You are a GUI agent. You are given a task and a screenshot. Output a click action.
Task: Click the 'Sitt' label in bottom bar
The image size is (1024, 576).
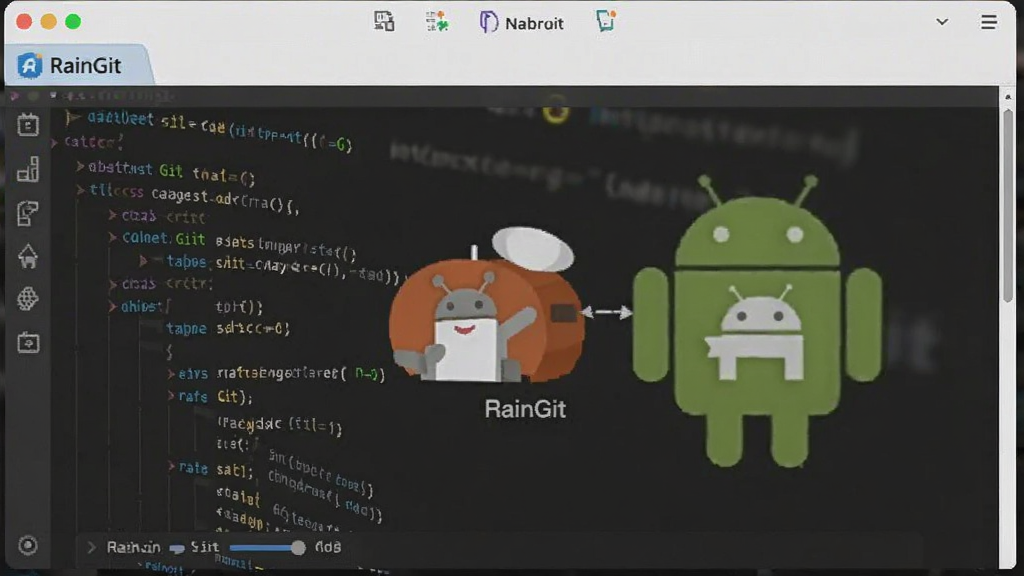tap(204, 547)
